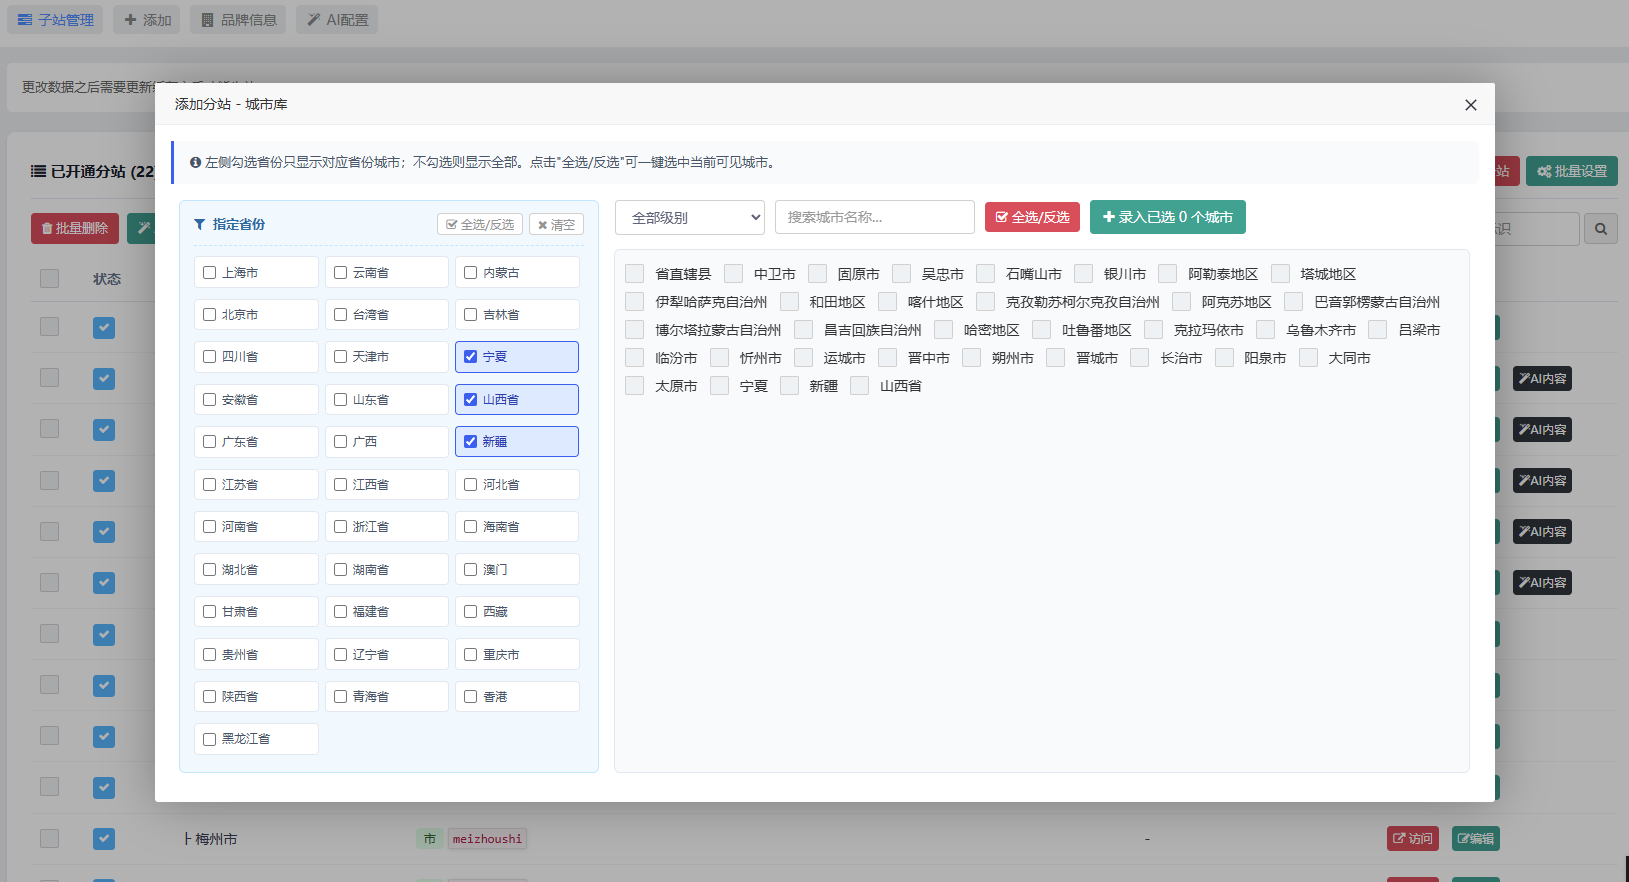Viewport: 1629px width, 882px height.
Task: Check the 上海市 province checkbox
Action: [x=210, y=272]
